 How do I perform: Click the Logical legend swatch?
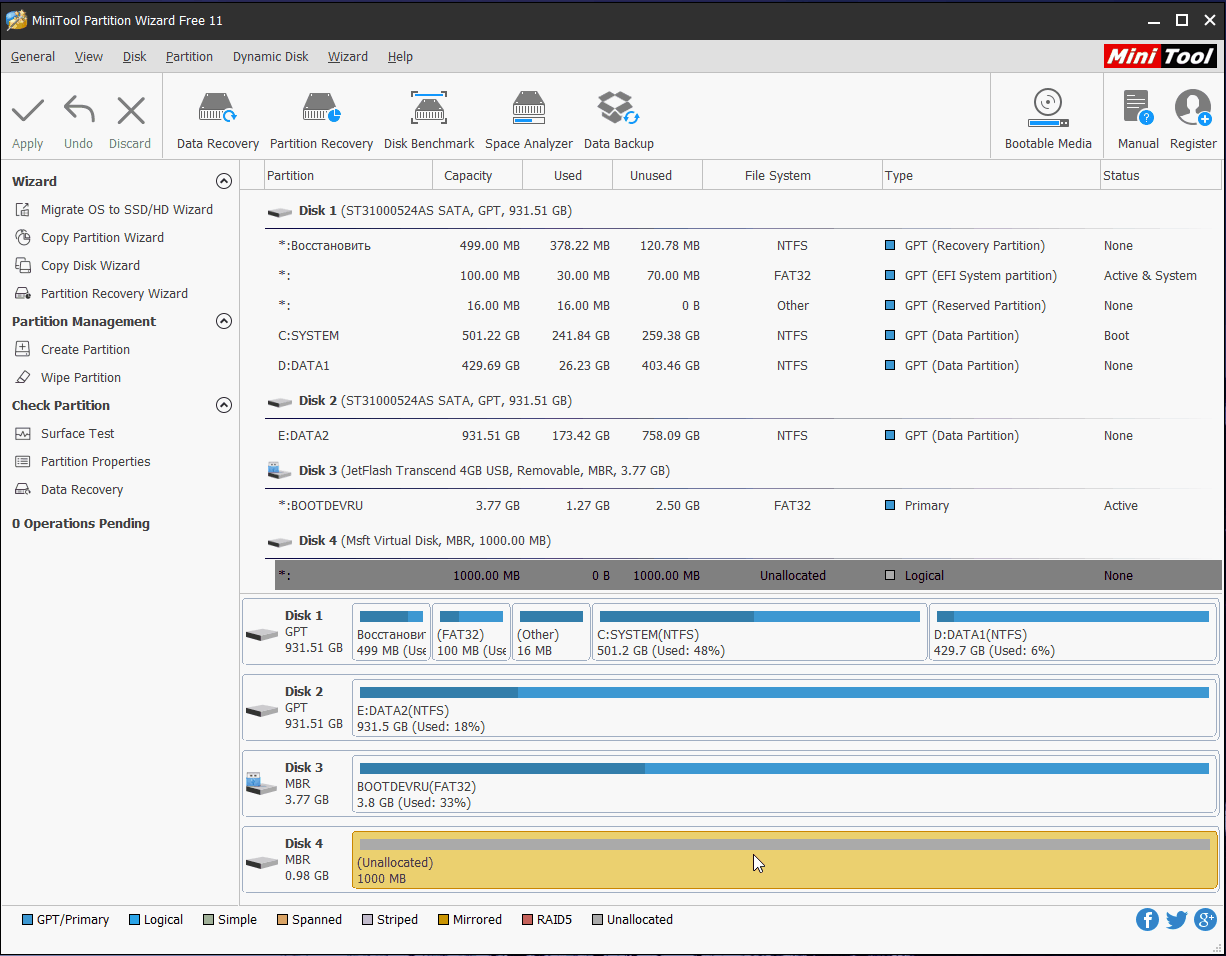tap(134, 920)
